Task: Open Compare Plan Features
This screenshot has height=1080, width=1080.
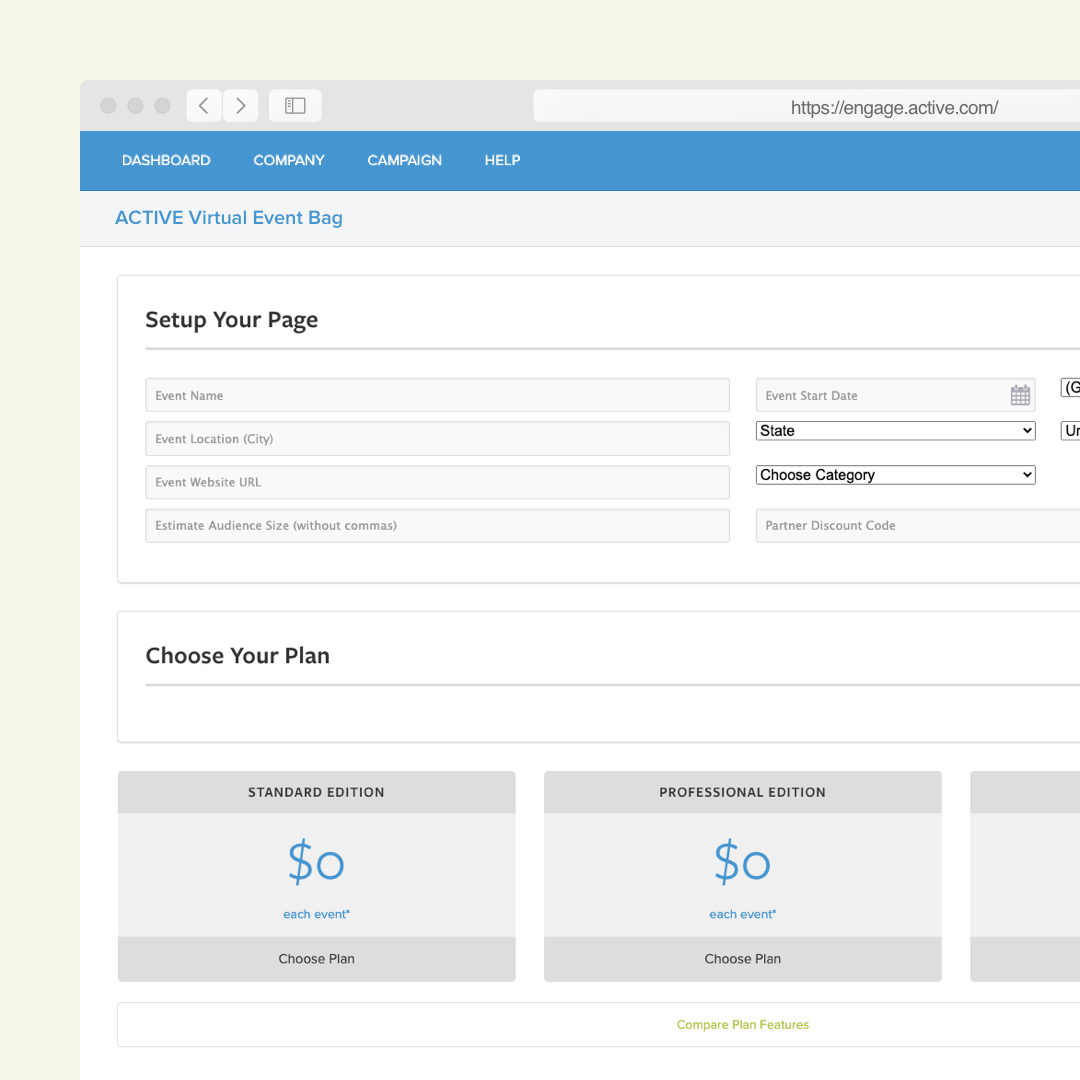Action: coord(742,1024)
